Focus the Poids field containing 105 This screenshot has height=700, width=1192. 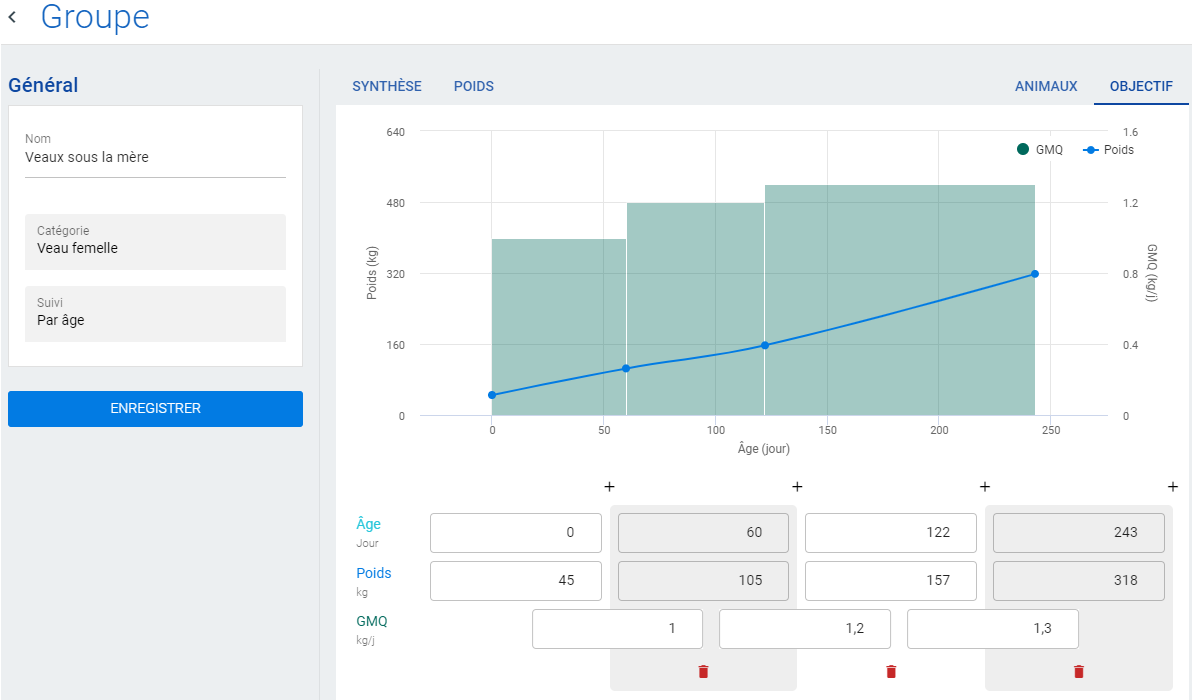[x=703, y=581]
